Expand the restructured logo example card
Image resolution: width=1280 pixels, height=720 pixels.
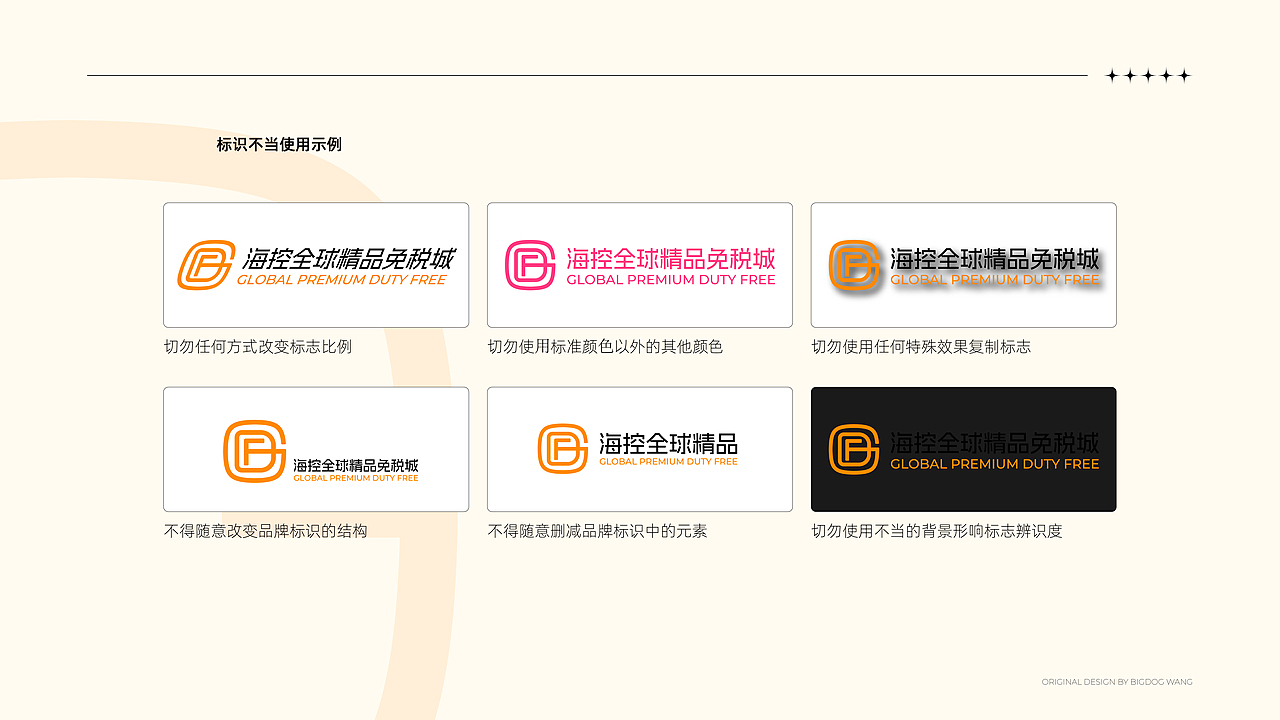316,449
